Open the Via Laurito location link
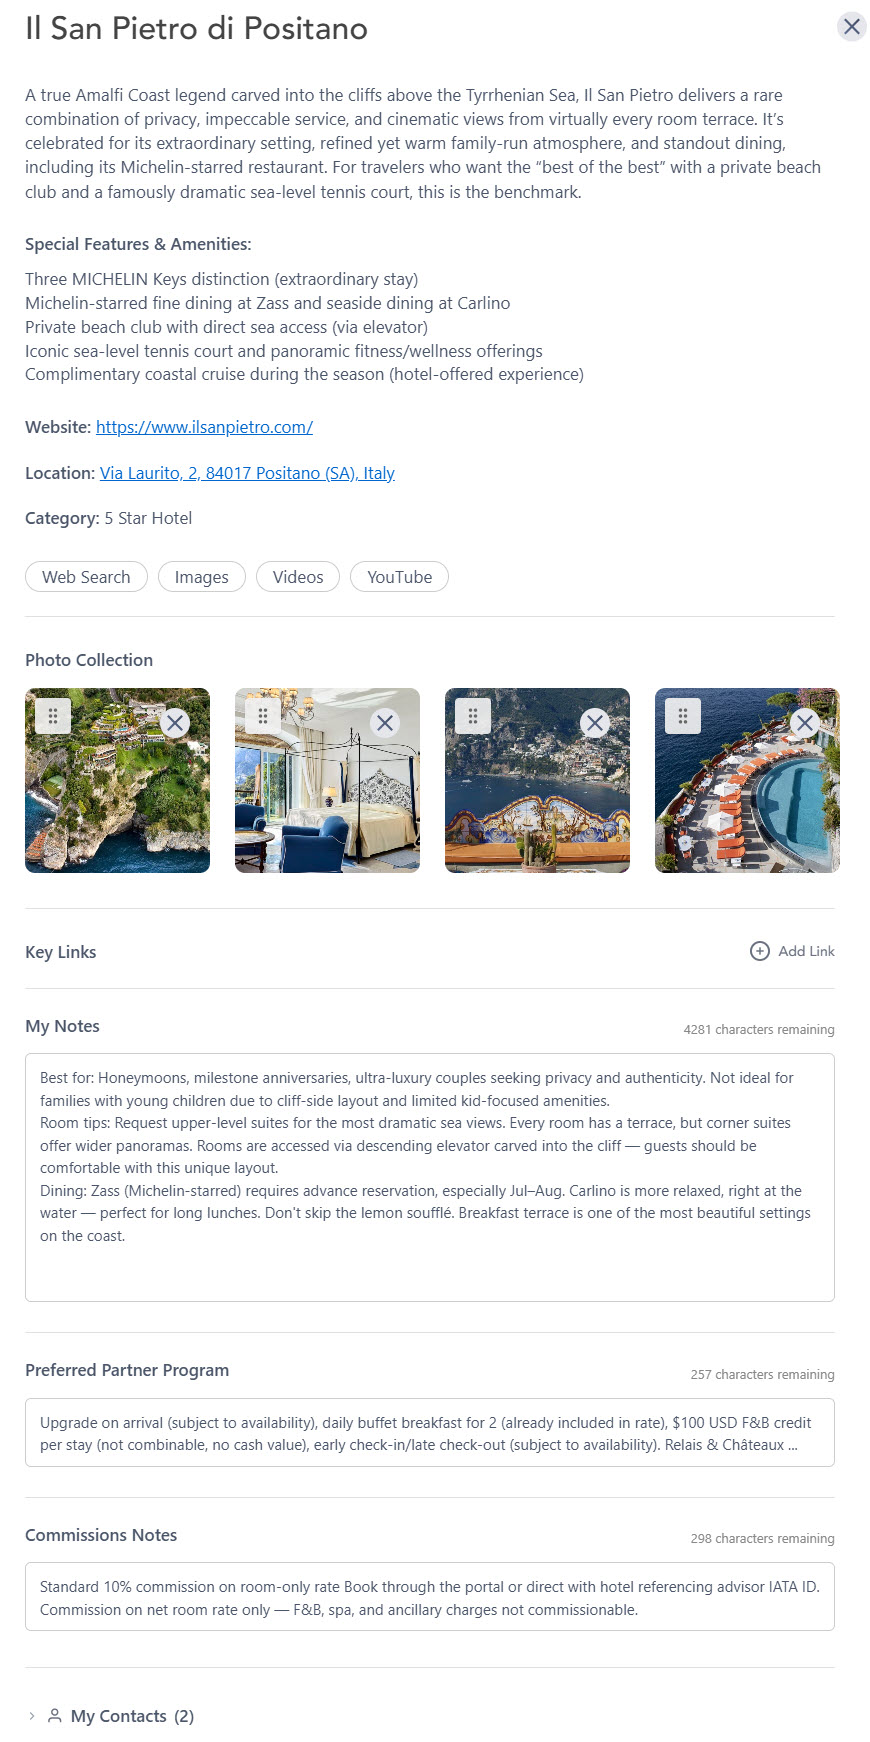This screenshot has width=870, height=1742. [247, 473]
